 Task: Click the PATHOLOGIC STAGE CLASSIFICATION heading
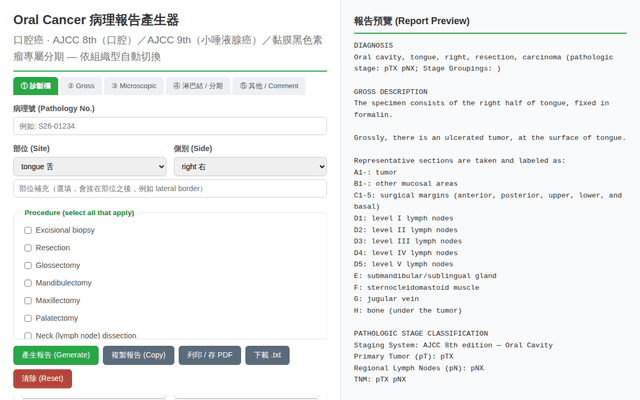tap(421, 333)
